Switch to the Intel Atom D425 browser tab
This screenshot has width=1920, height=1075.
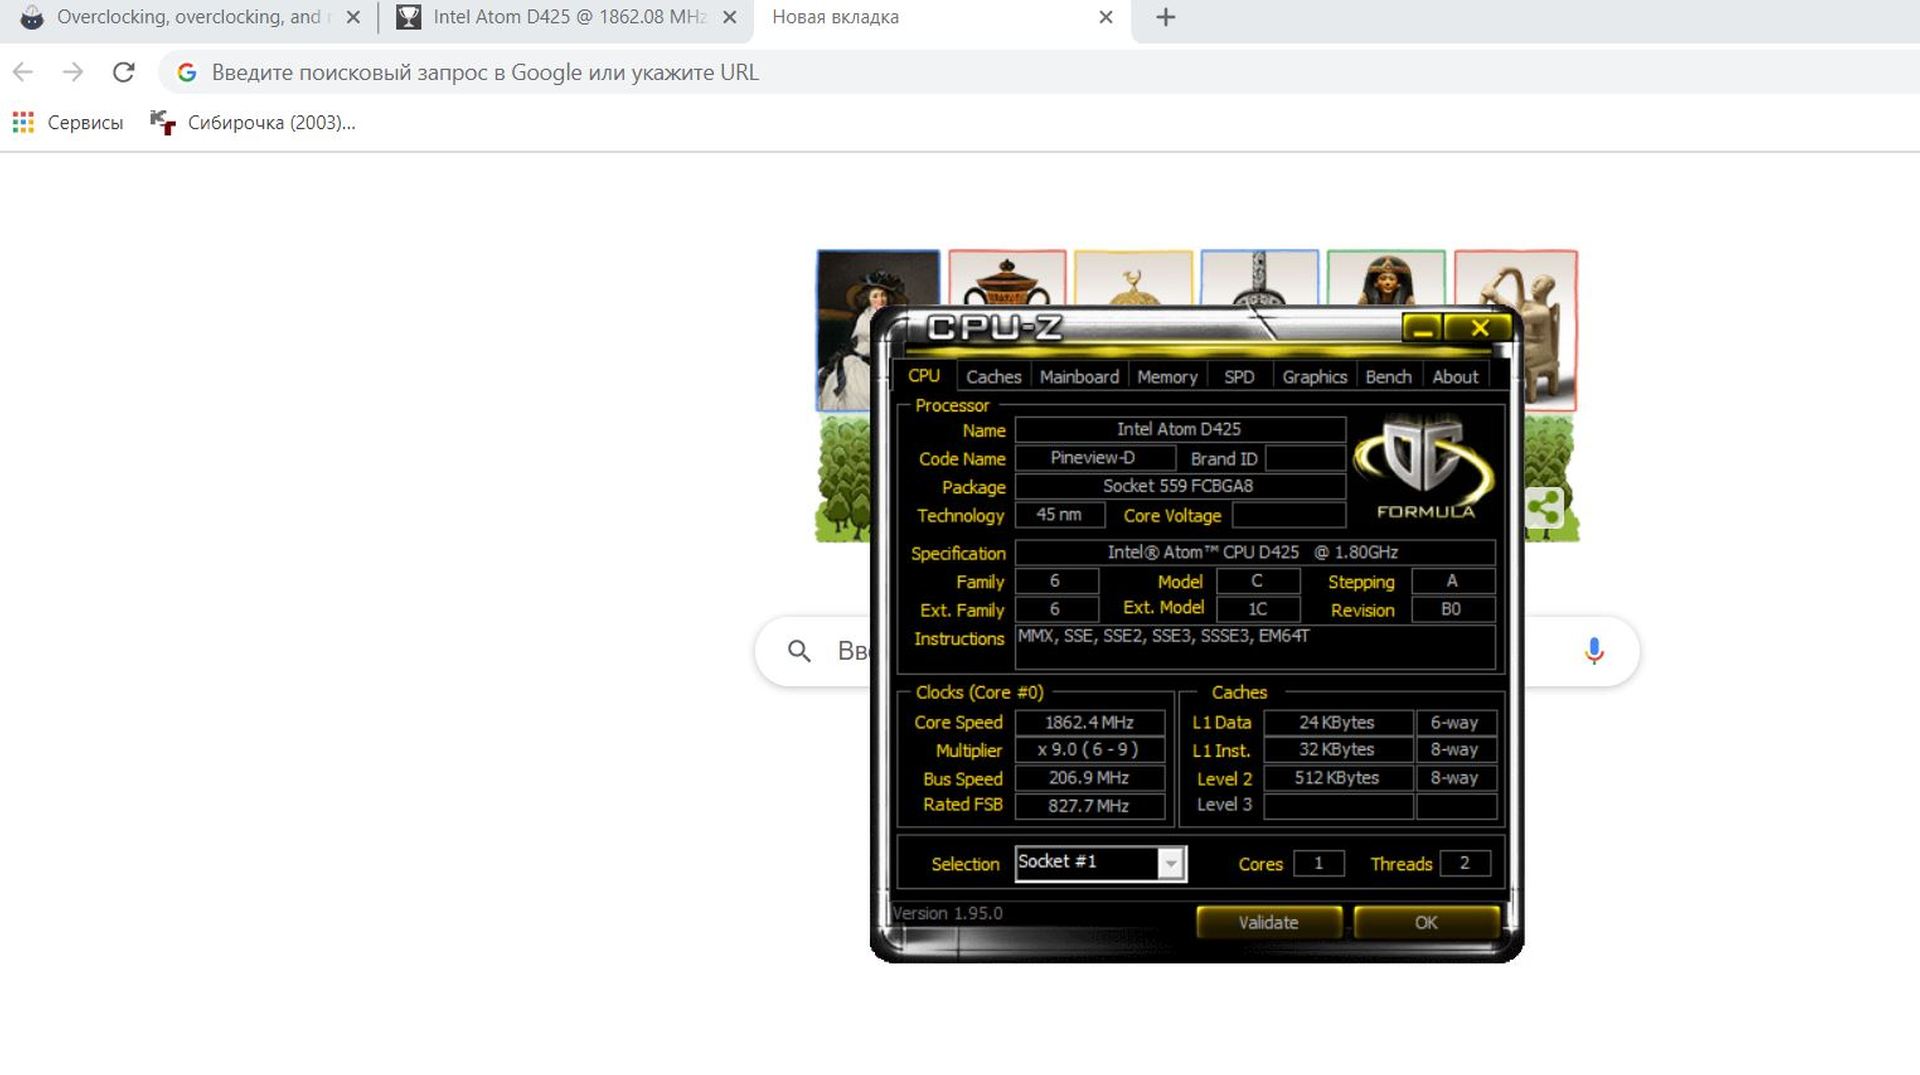568,17
